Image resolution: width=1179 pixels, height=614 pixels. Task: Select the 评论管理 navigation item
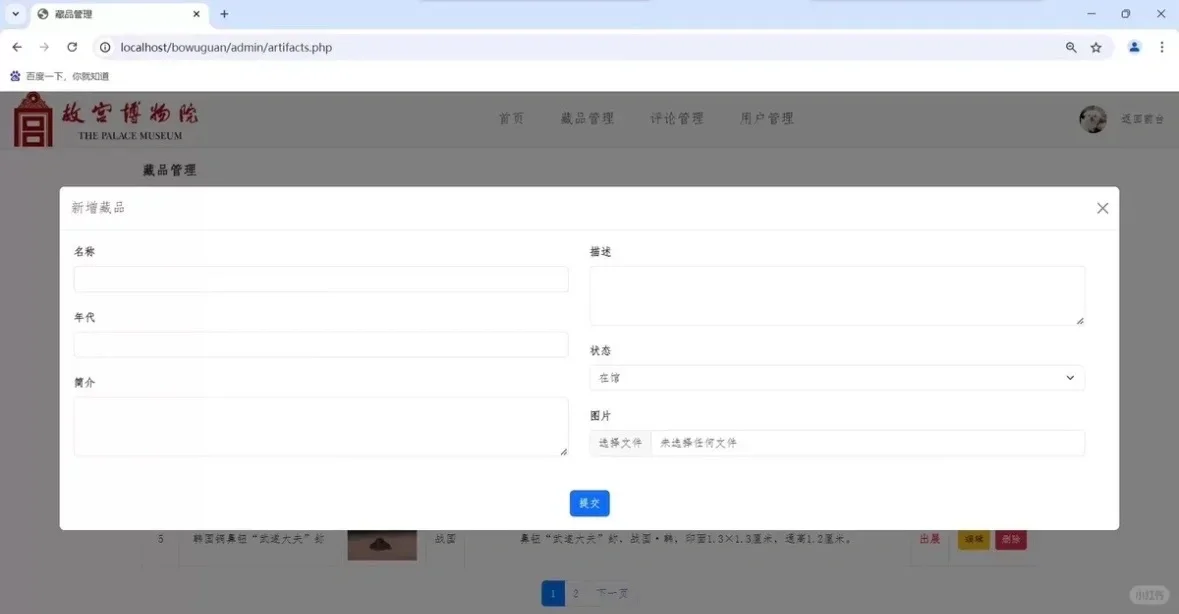[676, 118]
